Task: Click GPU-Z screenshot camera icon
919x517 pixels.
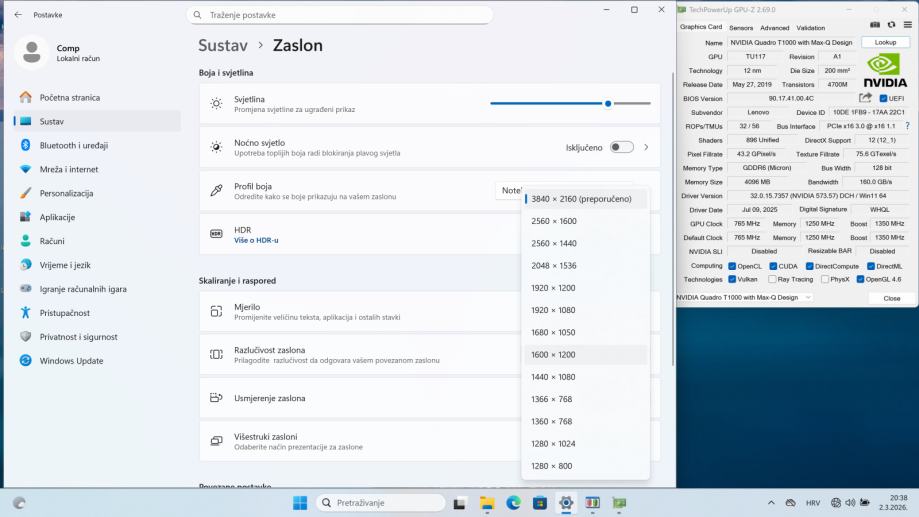Action: point(874,25)
